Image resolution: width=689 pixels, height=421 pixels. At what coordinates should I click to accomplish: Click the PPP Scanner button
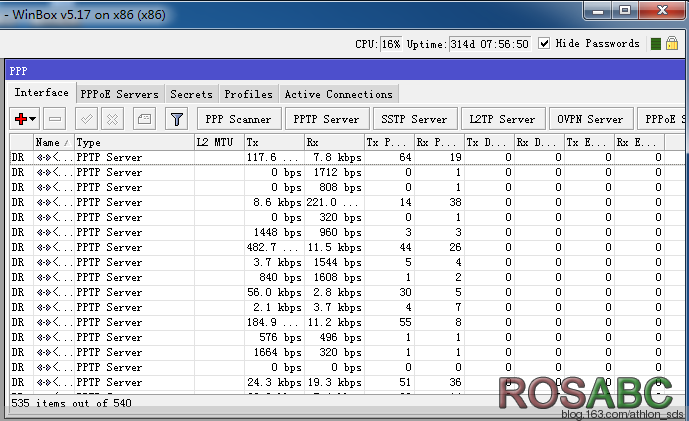[x=239, y=119]
